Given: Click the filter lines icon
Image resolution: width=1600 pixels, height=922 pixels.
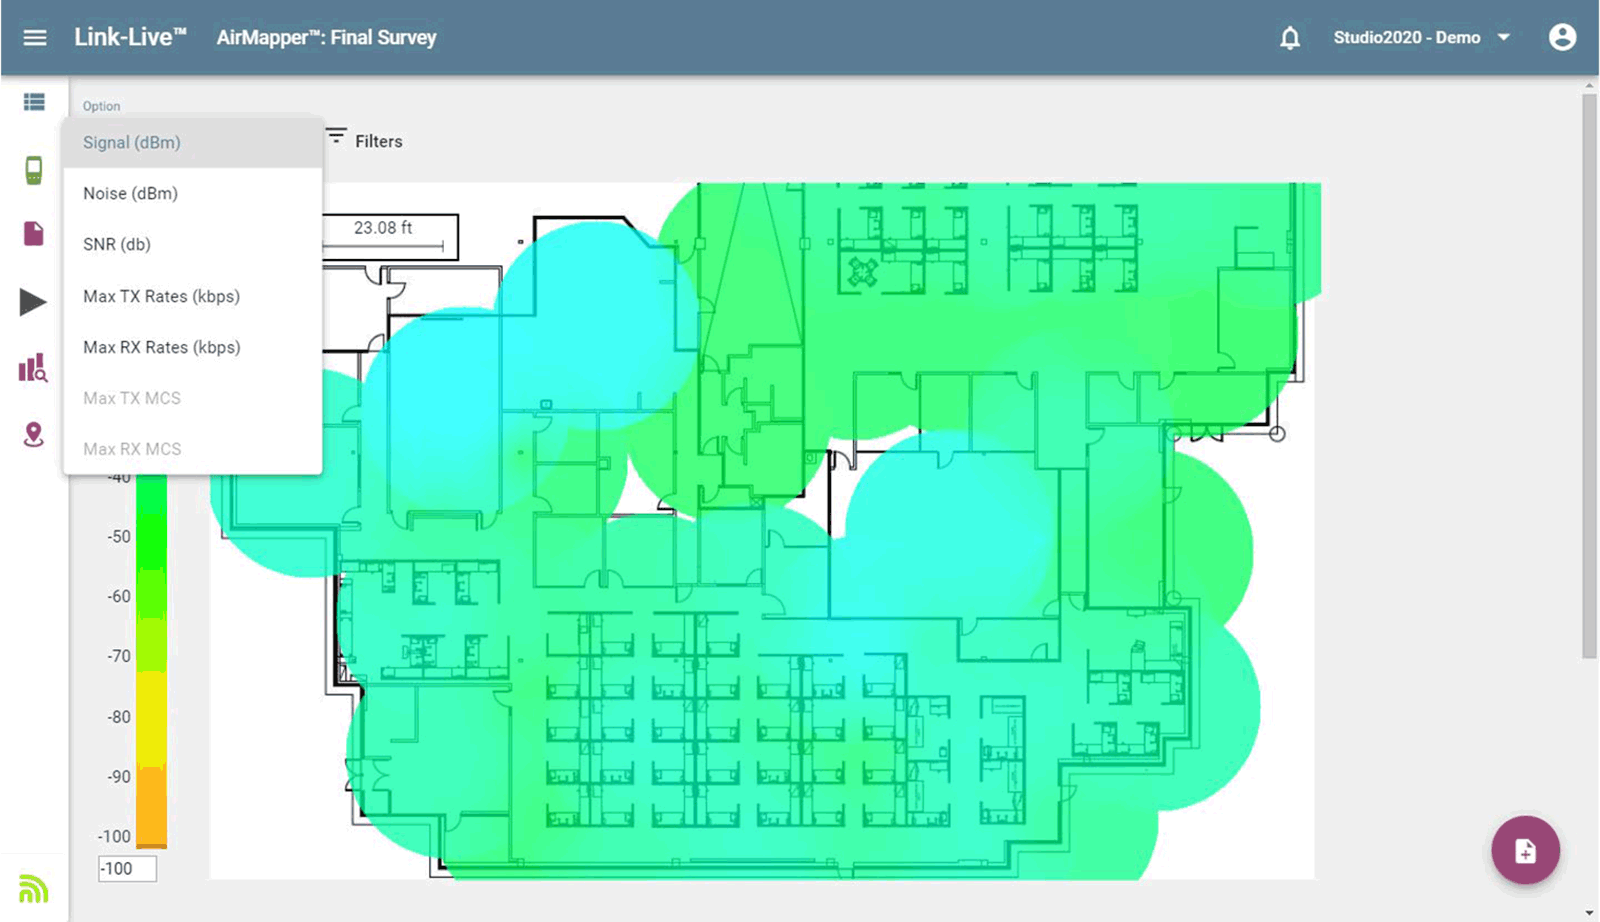Looking at the screenshot, I should [x=336, y=136].
